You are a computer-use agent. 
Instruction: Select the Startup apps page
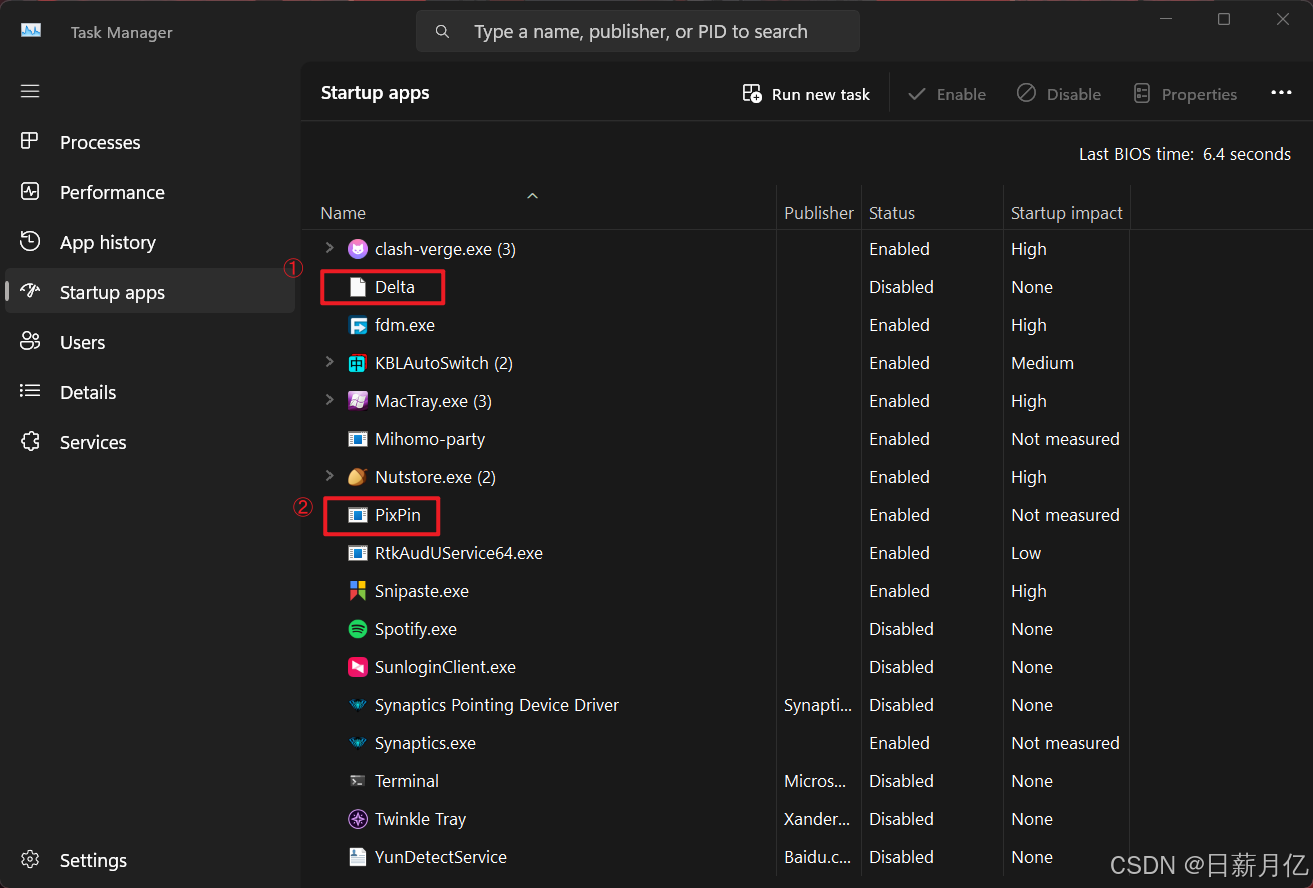[150, 292]
